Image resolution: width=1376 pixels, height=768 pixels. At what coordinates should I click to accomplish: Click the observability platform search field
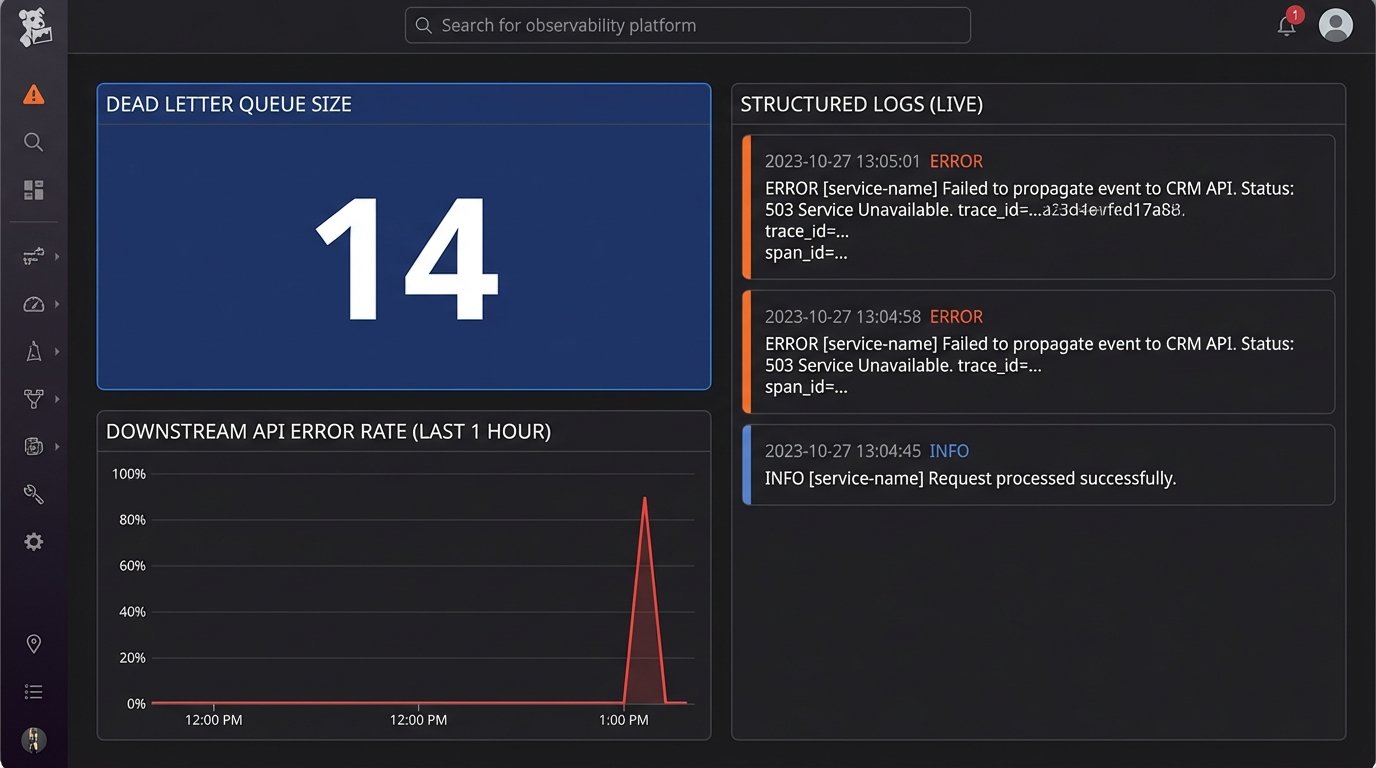click(687, 25)
